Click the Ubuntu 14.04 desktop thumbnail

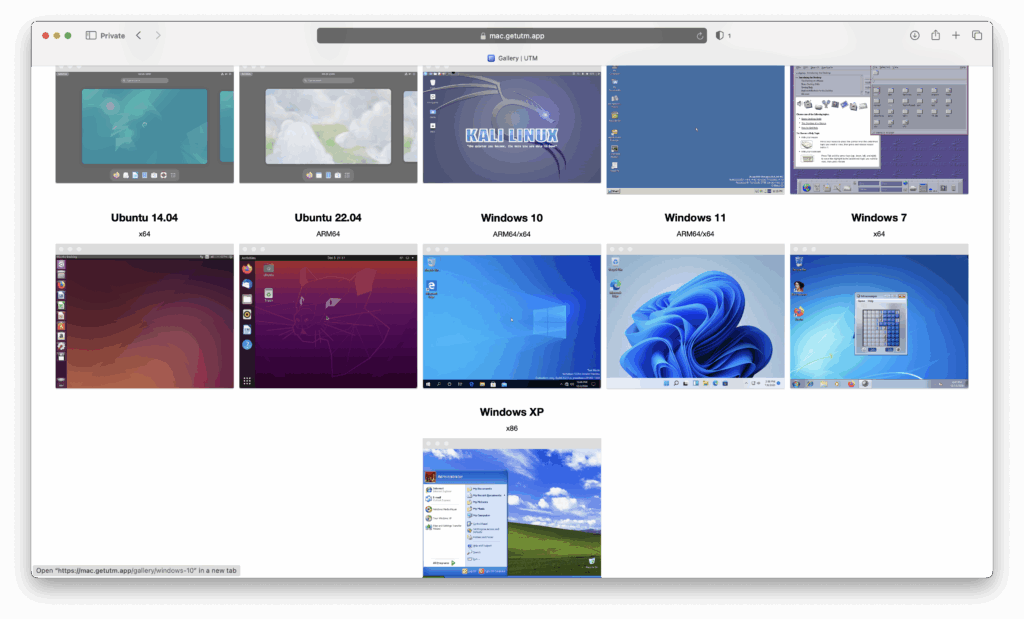144,315
